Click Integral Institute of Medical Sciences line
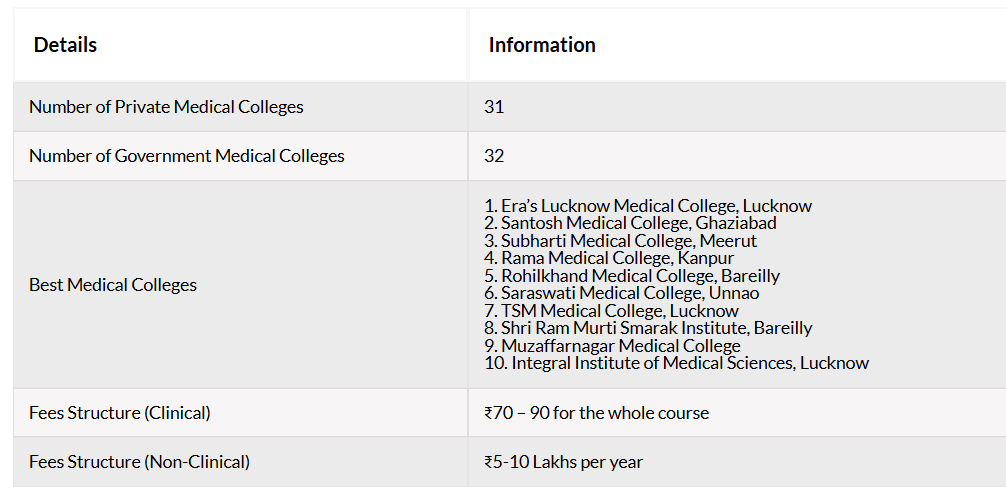This screenshot has height=488, width=1006. (x=677, y=363)
